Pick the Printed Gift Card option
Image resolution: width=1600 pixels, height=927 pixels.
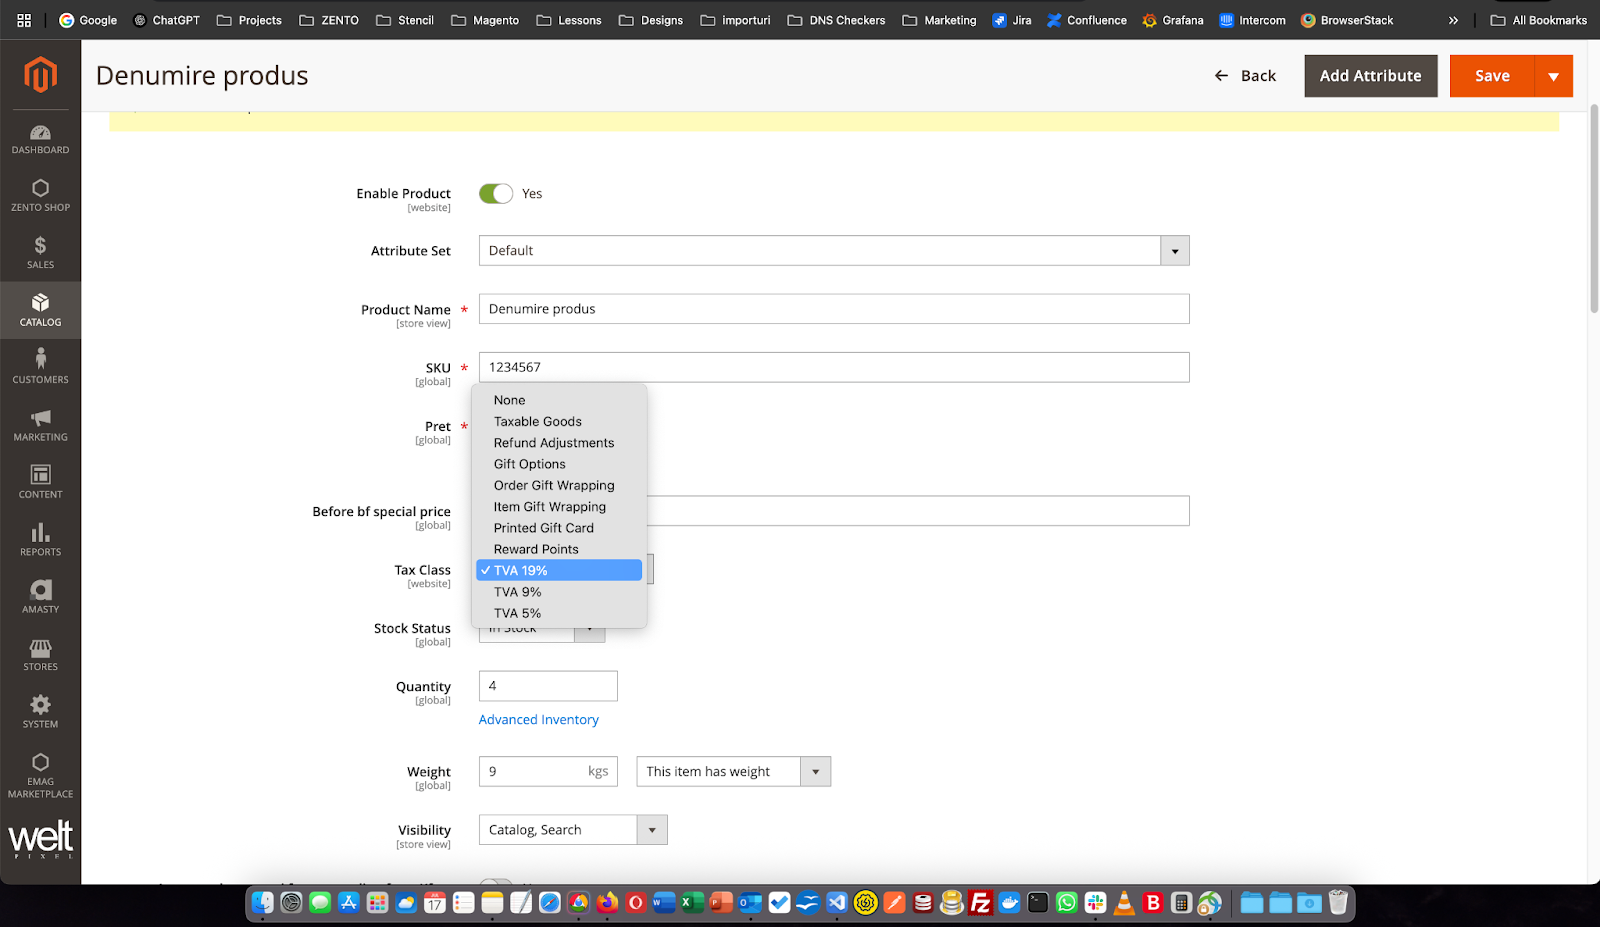pos(559,528)
